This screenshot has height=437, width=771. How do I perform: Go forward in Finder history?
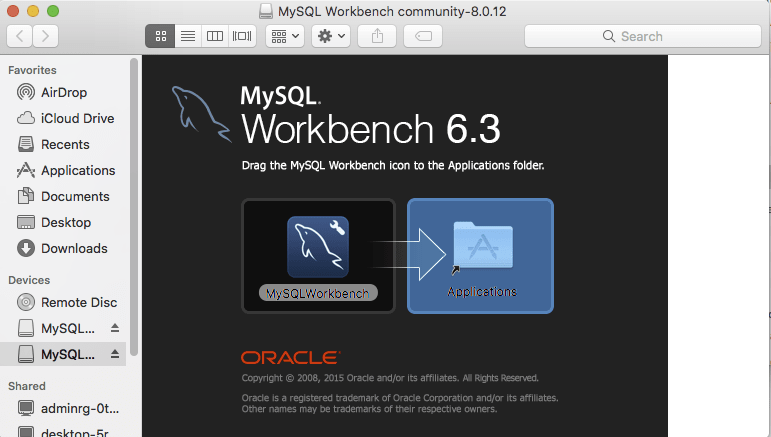pos(45,36)
